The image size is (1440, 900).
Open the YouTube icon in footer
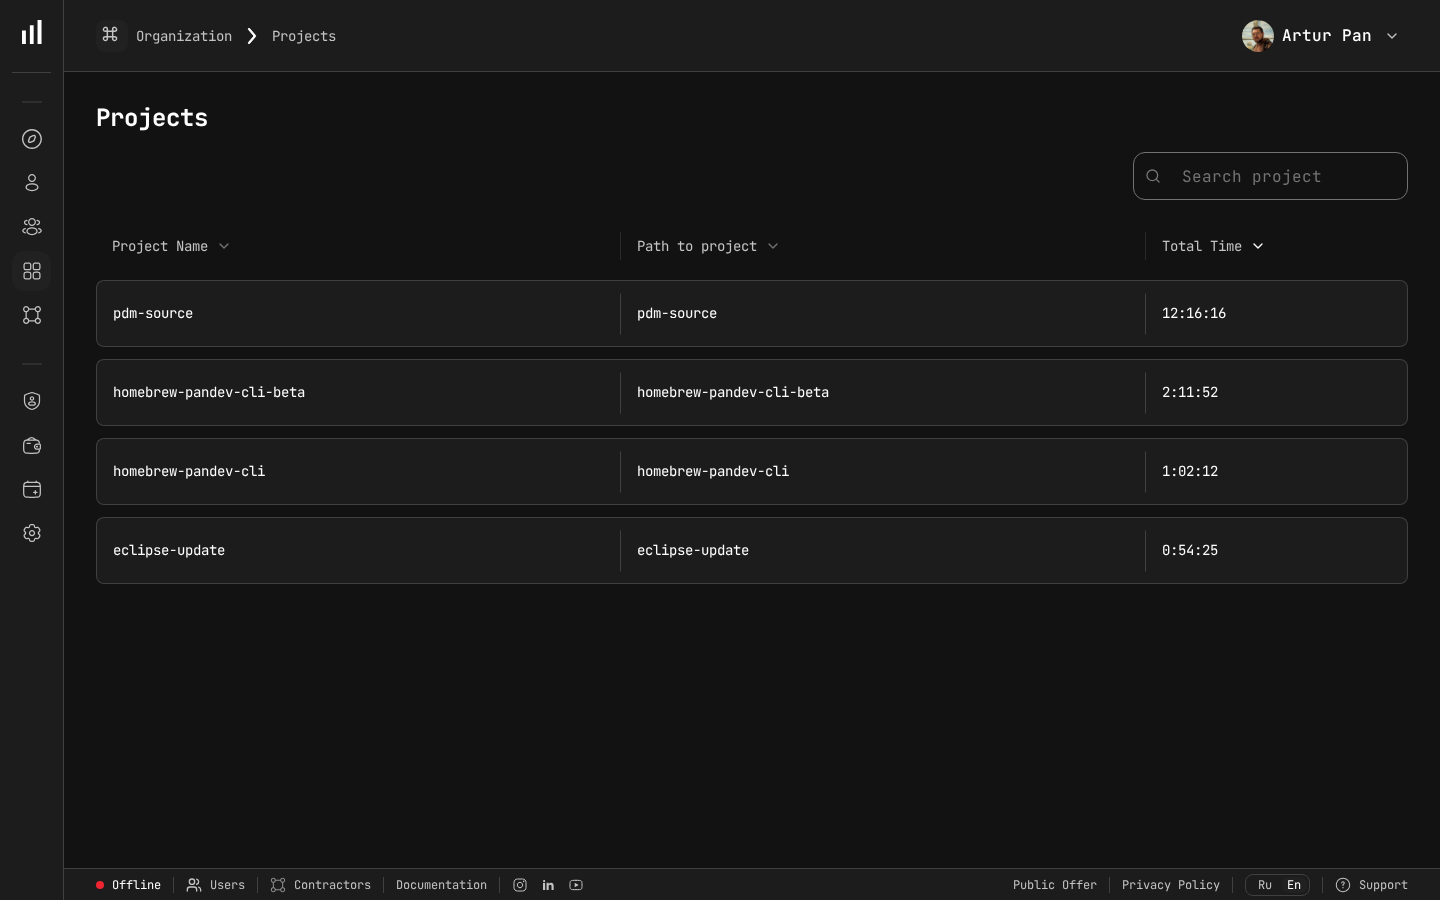576,885
